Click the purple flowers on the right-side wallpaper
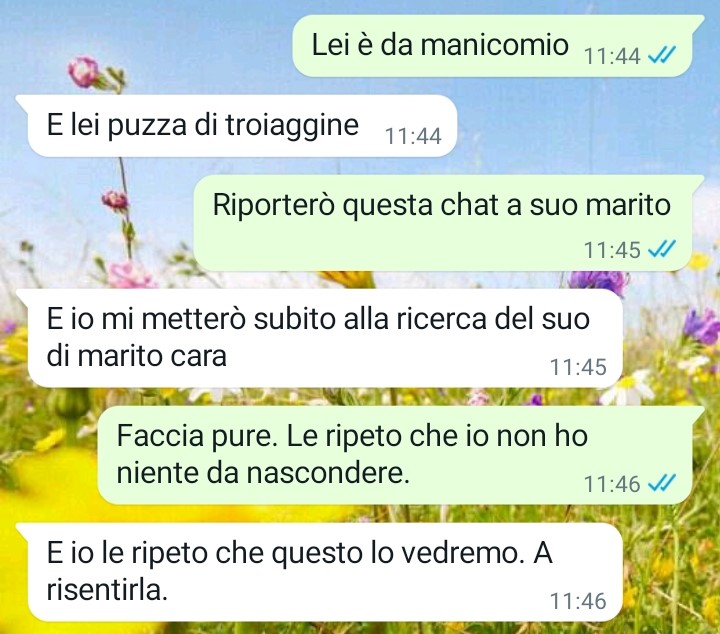 point(701,325)
